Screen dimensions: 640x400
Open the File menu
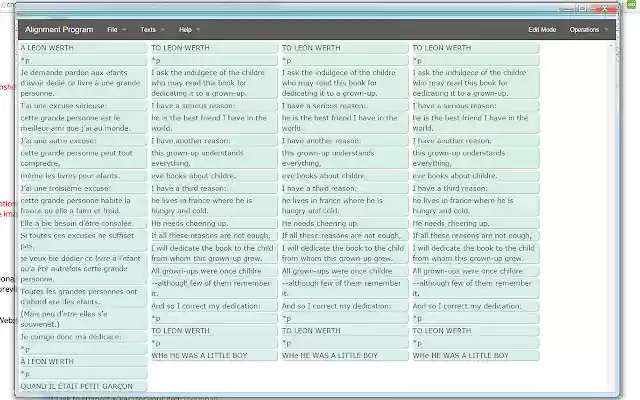pos(116,29)
